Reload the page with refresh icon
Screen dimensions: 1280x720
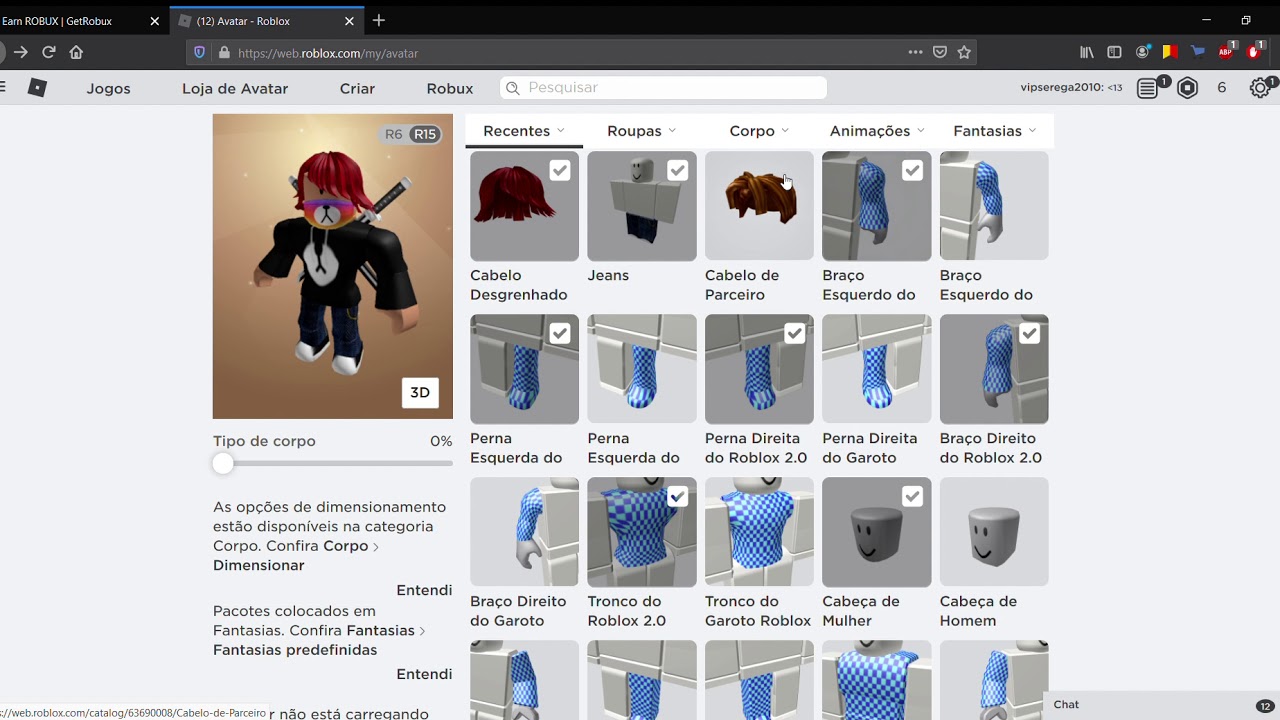point(48,52)
